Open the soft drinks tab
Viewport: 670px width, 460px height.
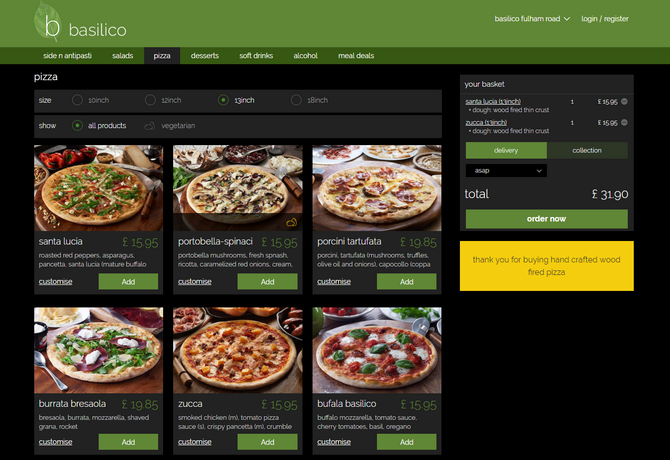256,56
